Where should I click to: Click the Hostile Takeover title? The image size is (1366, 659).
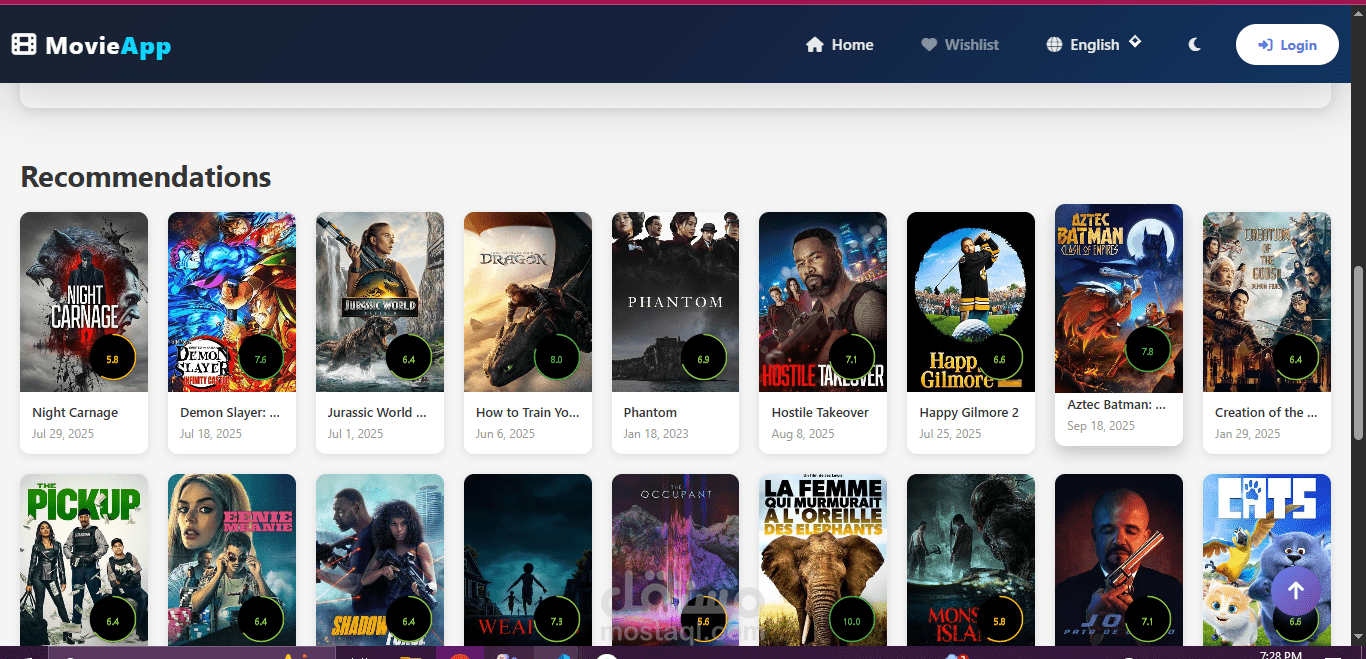[820, 412]
